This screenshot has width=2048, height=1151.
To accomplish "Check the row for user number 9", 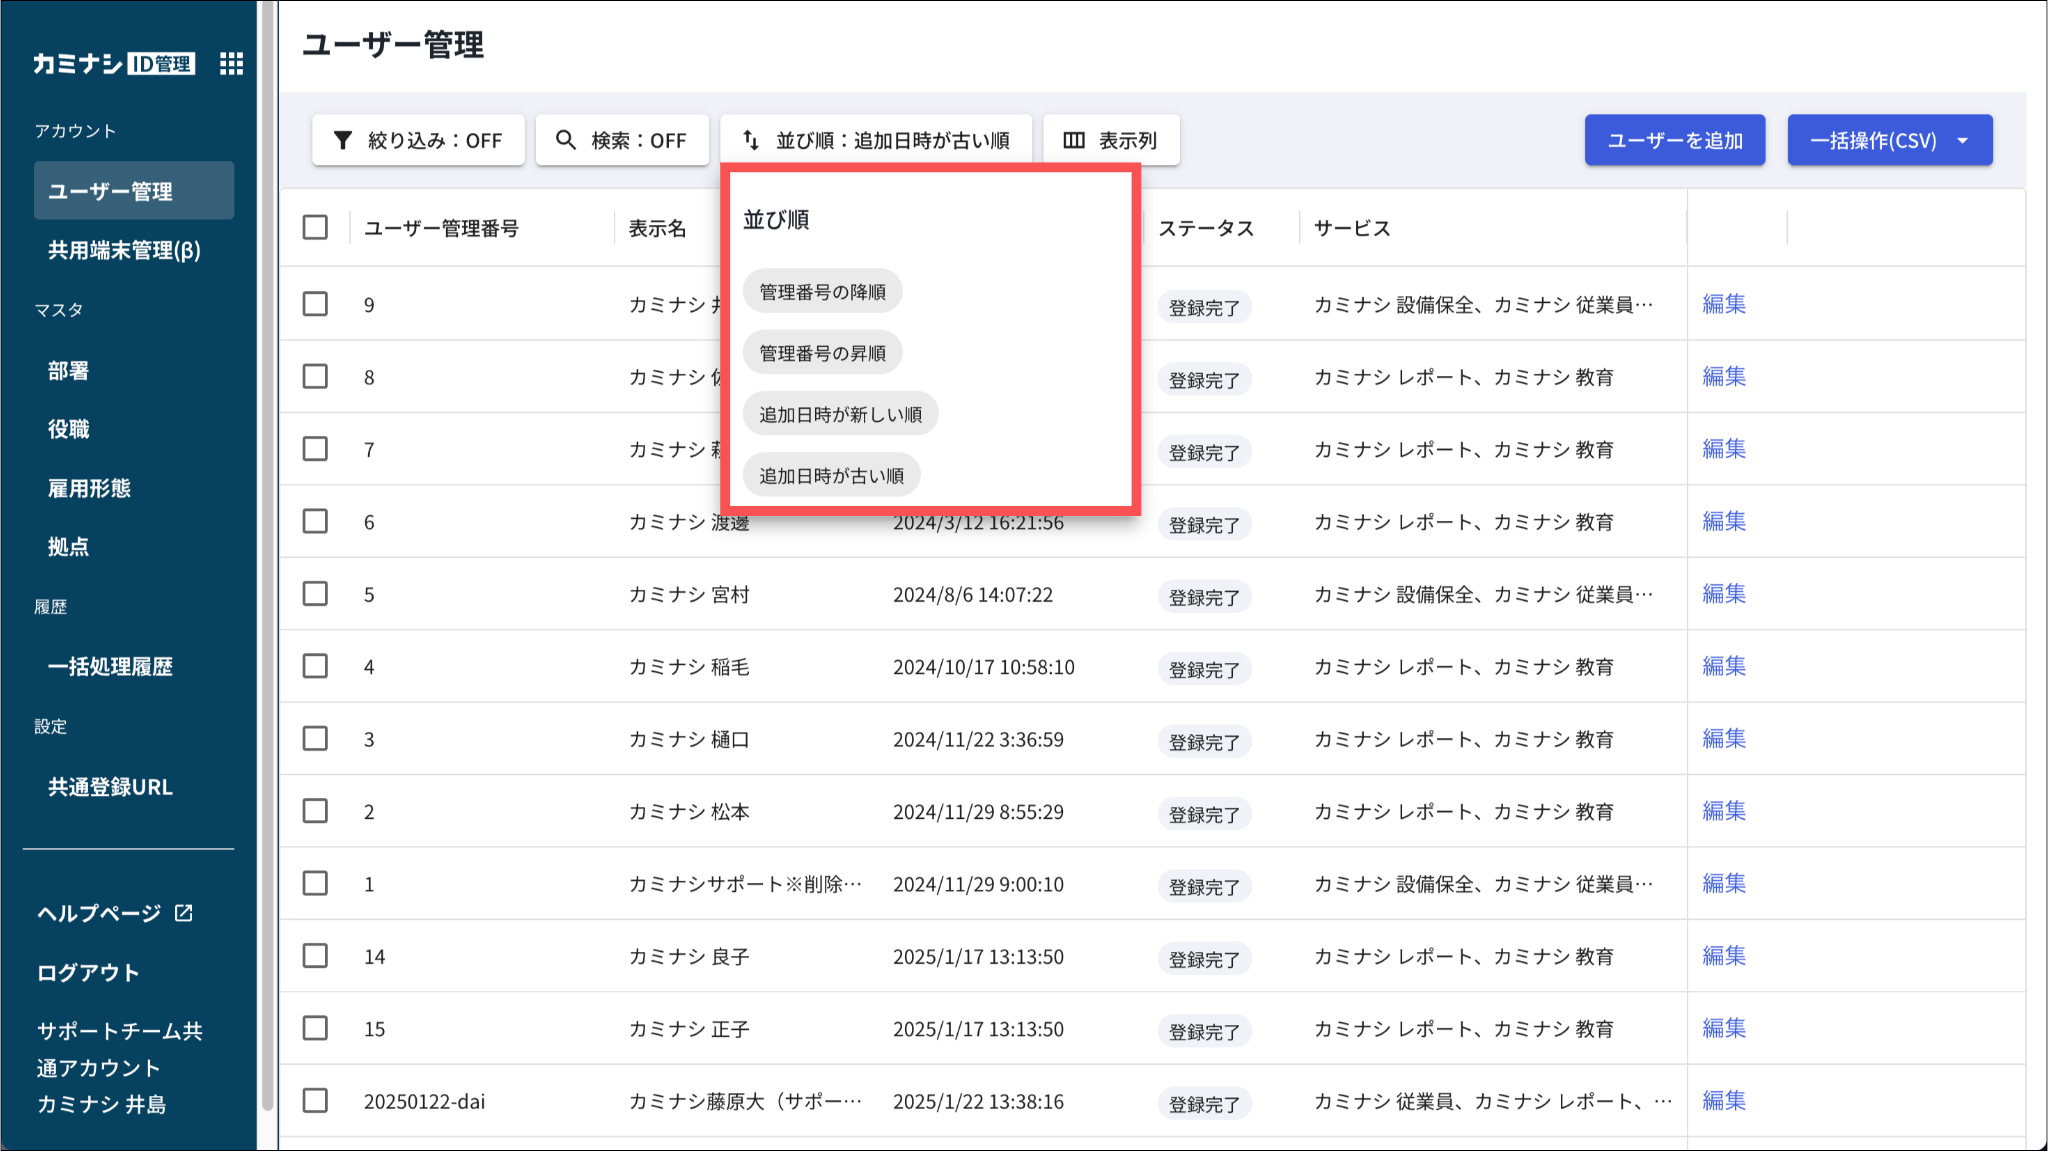I will [315, 304].
